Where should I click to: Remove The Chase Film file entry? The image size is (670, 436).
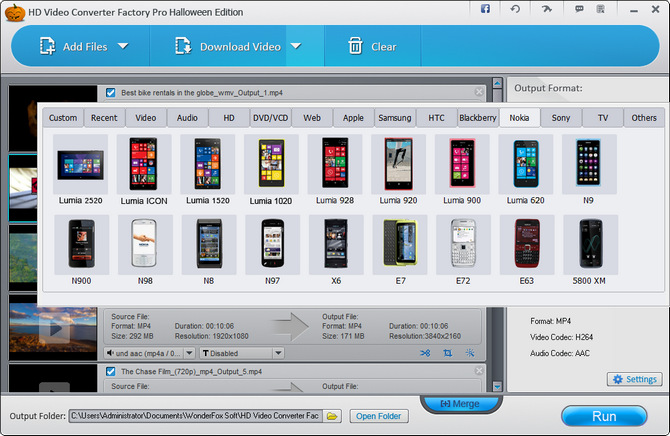coord(479,371)
